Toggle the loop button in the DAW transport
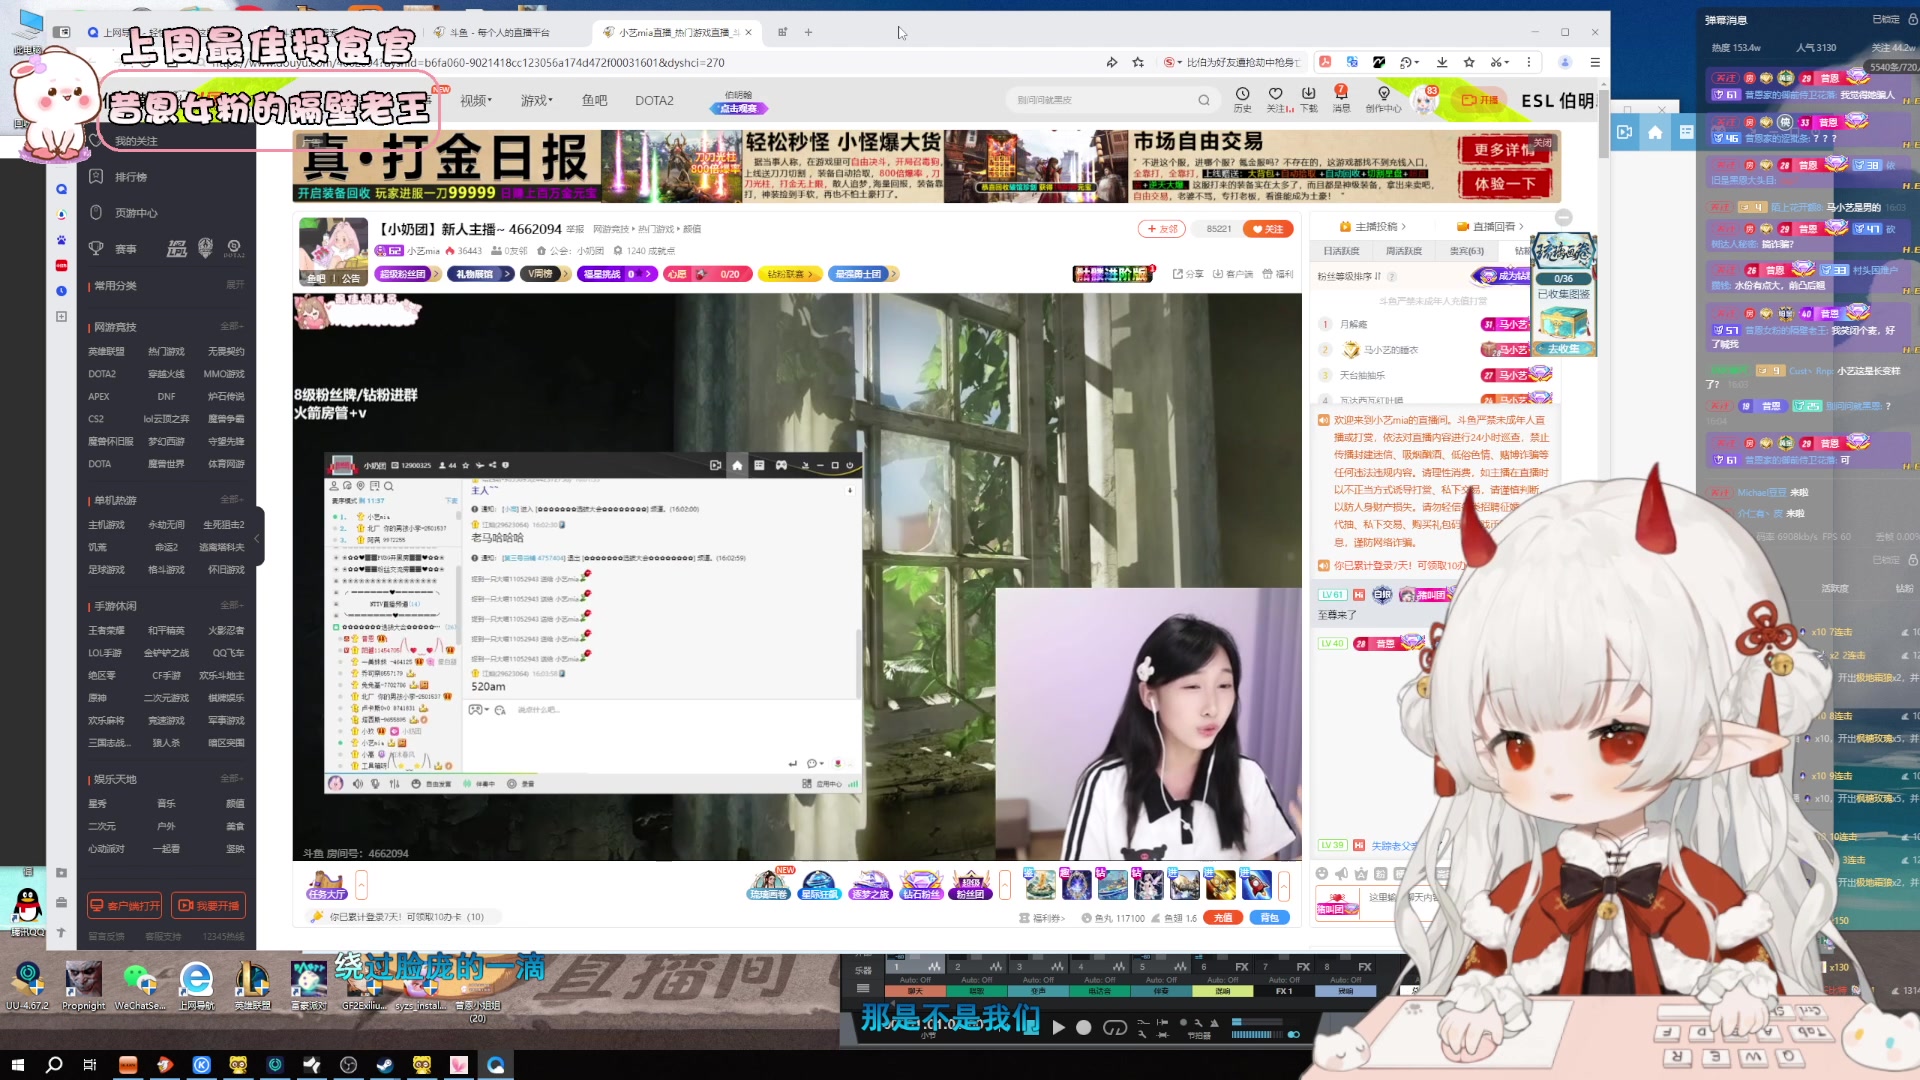This screenshot has width=1920, height=1080. pos(1114,1027)
